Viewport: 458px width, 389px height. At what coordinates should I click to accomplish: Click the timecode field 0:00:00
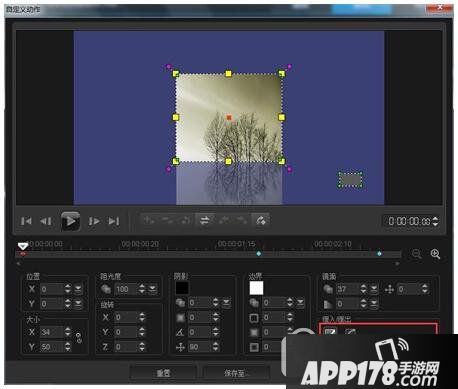click(x=409, y=221)
